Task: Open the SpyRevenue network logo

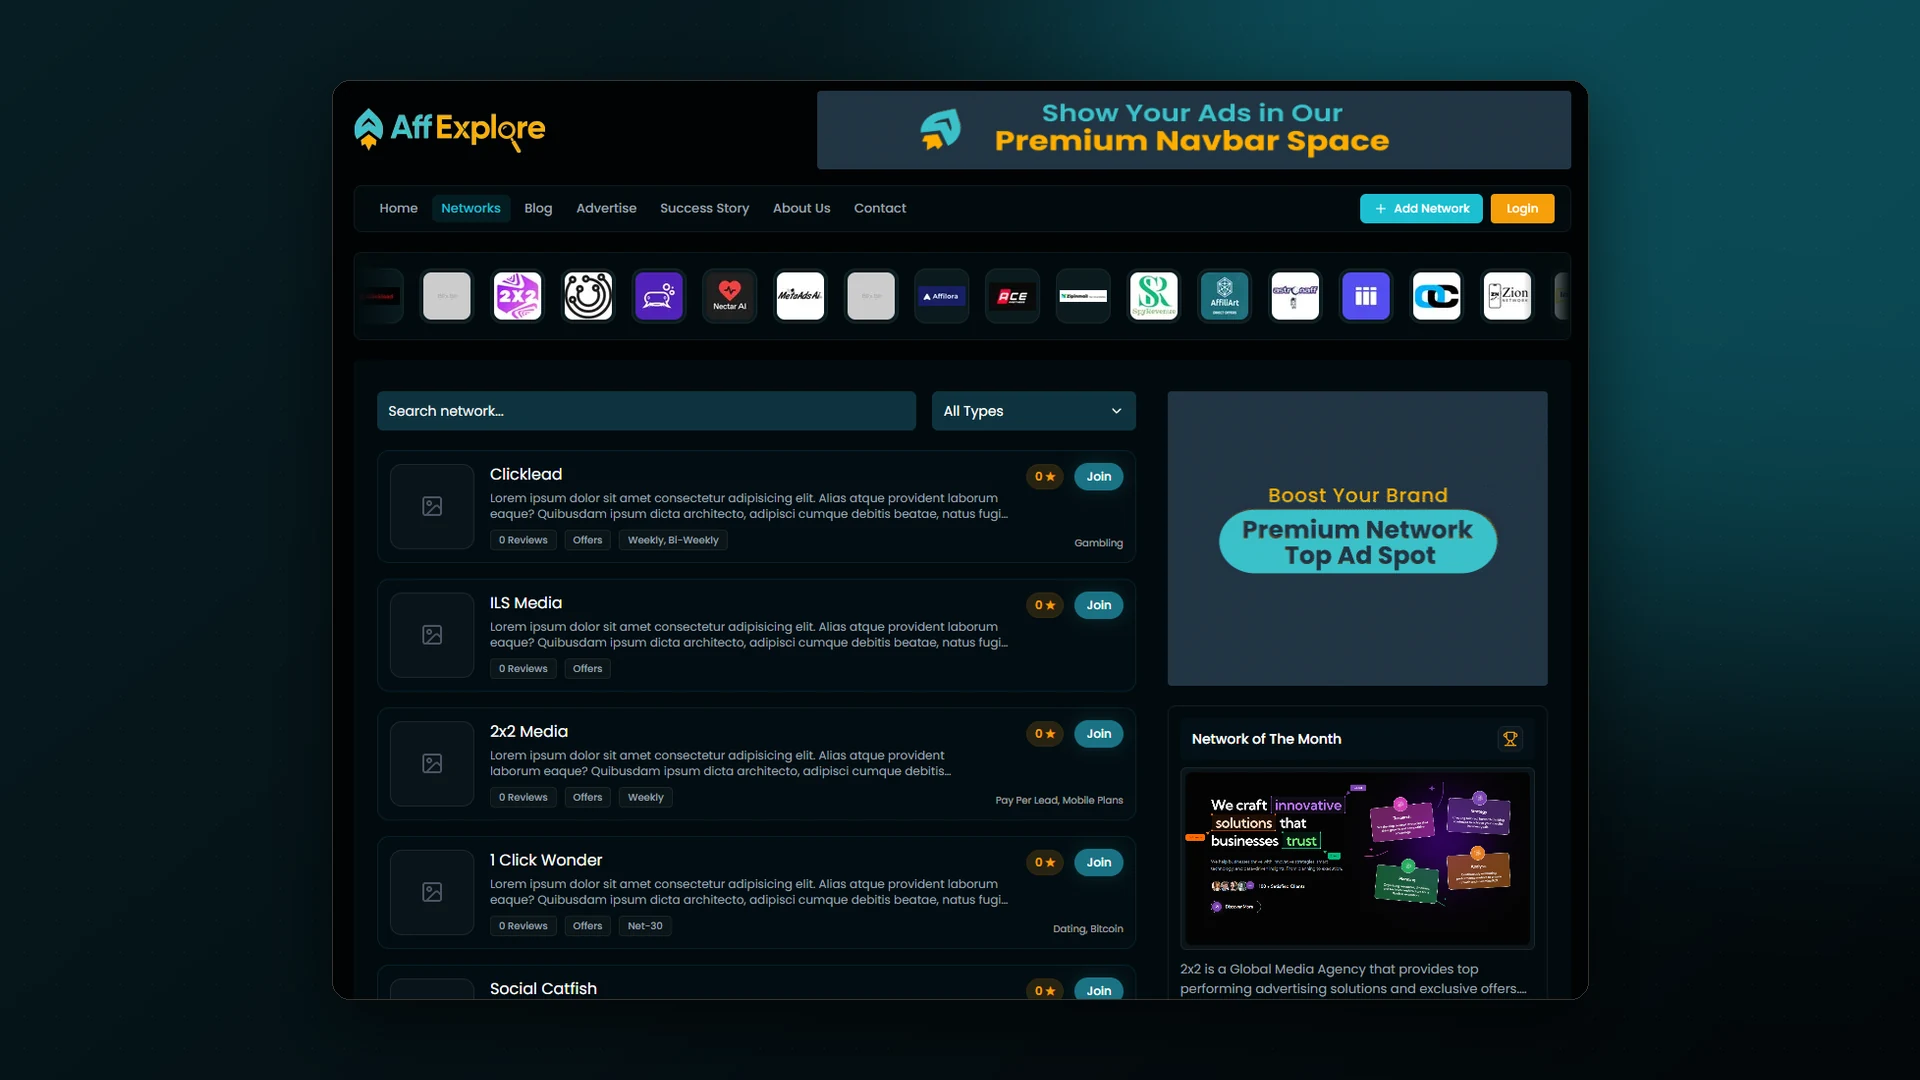Action: point(1154,296)
